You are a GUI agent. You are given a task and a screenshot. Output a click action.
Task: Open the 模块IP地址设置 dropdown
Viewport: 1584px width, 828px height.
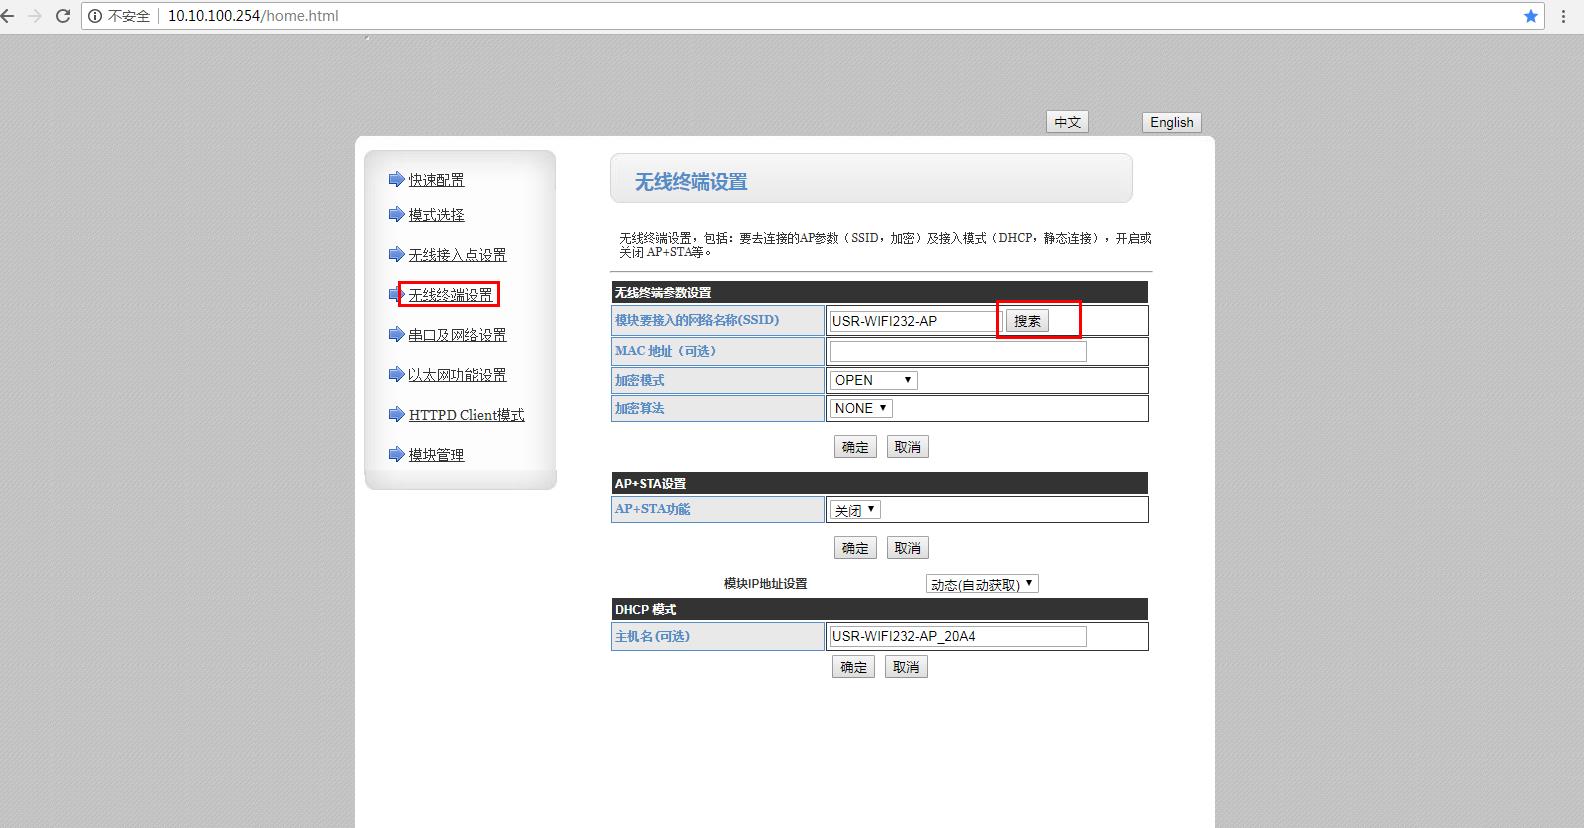click(981, 584)
